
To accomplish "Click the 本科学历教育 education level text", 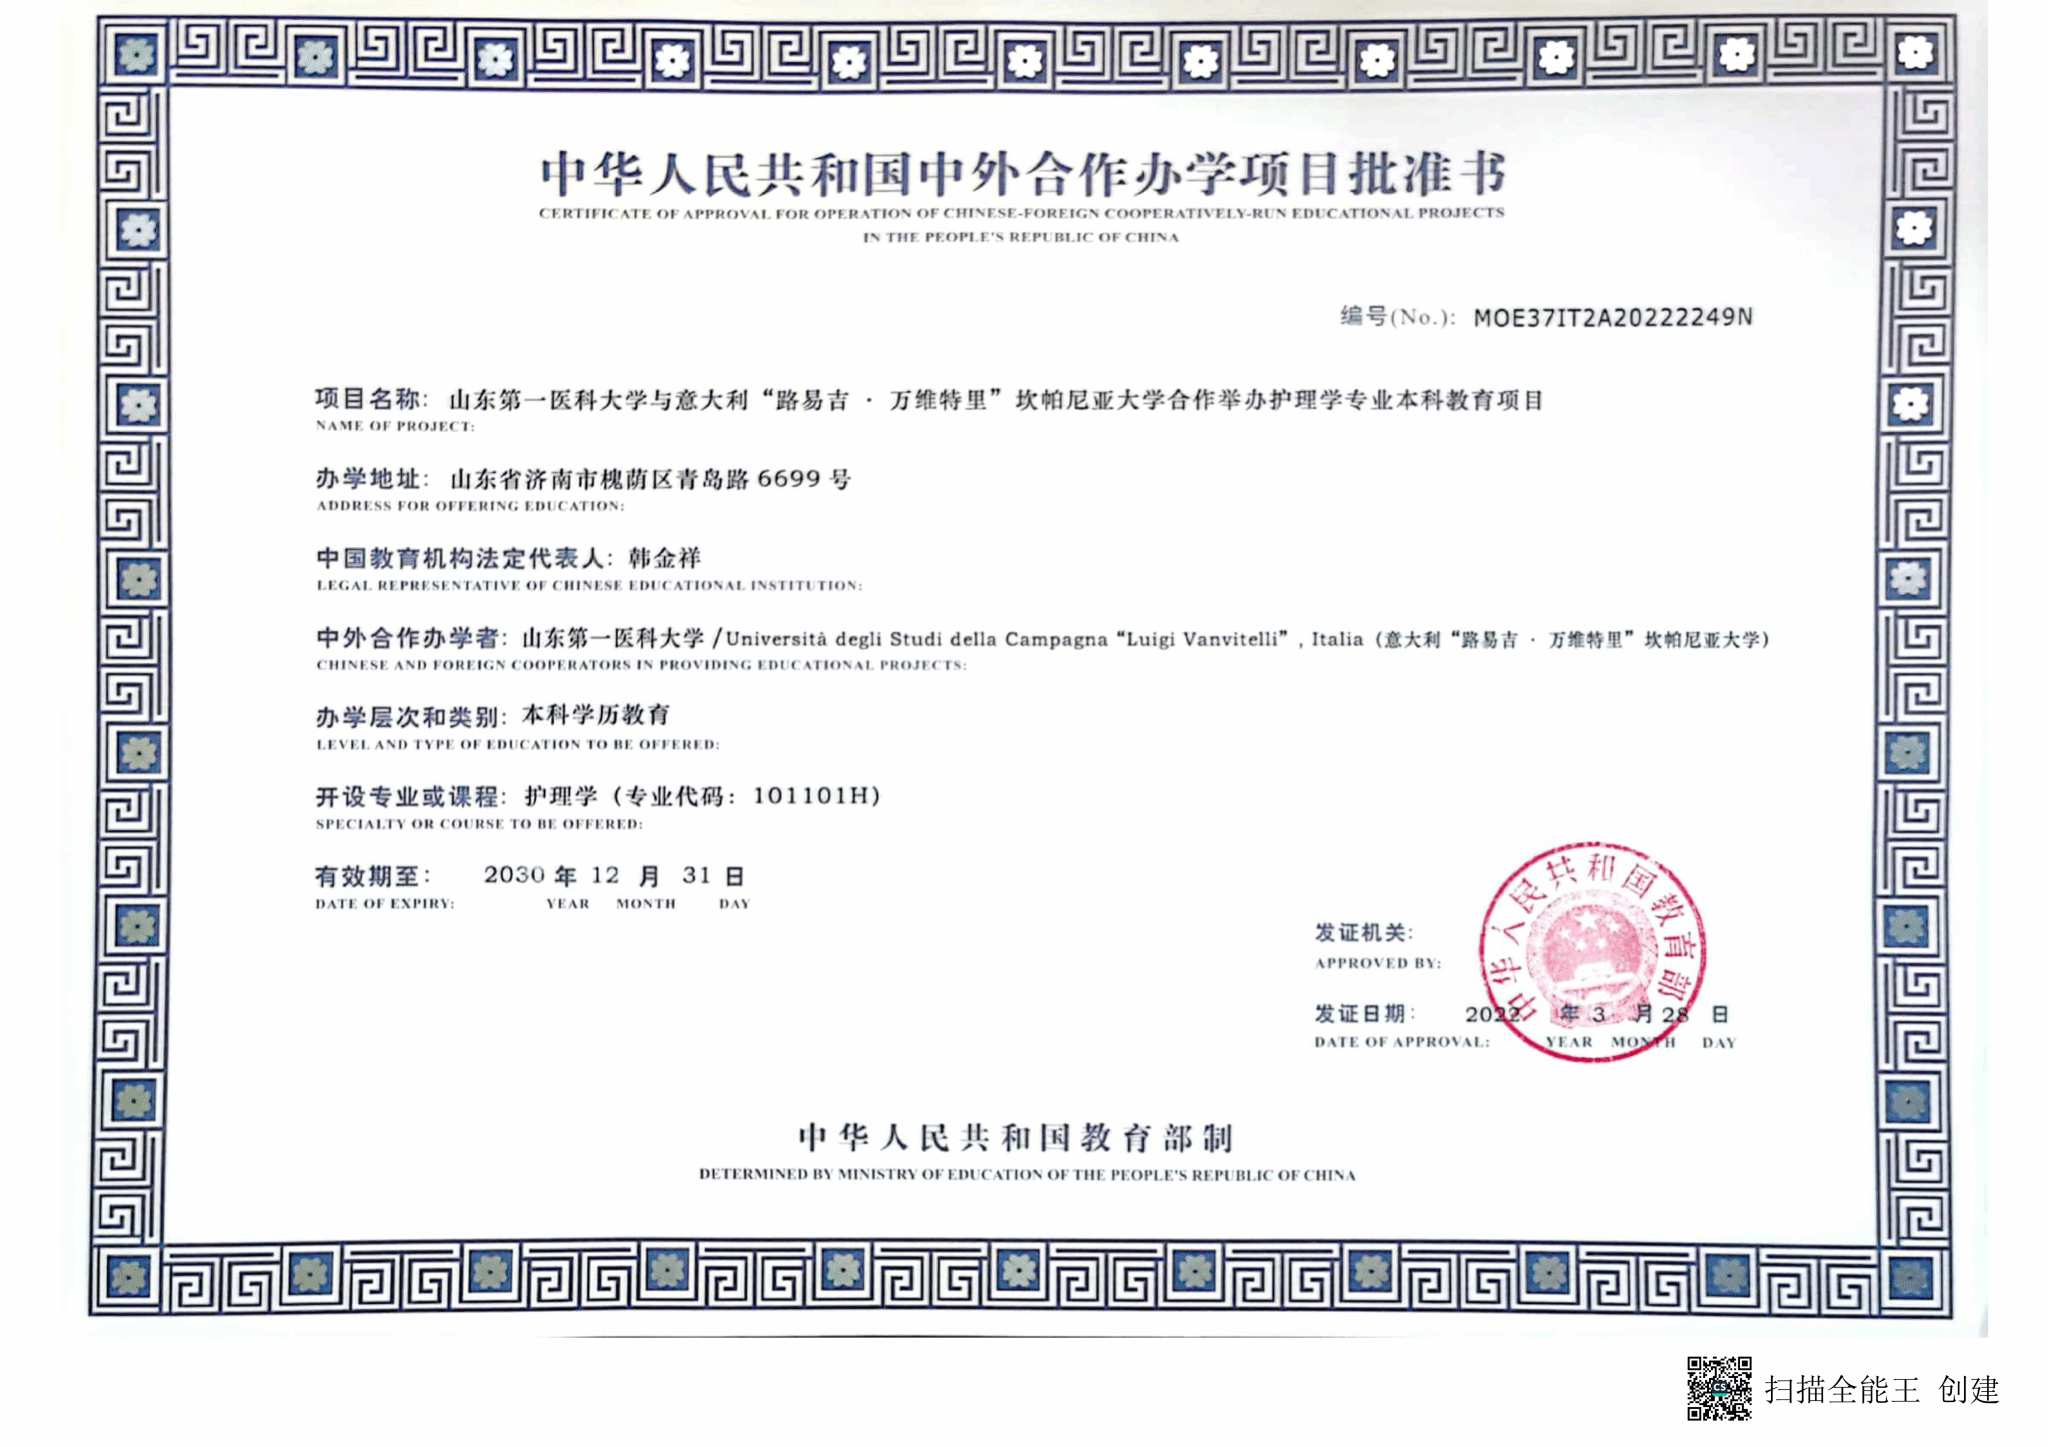I will pos(596,715).
